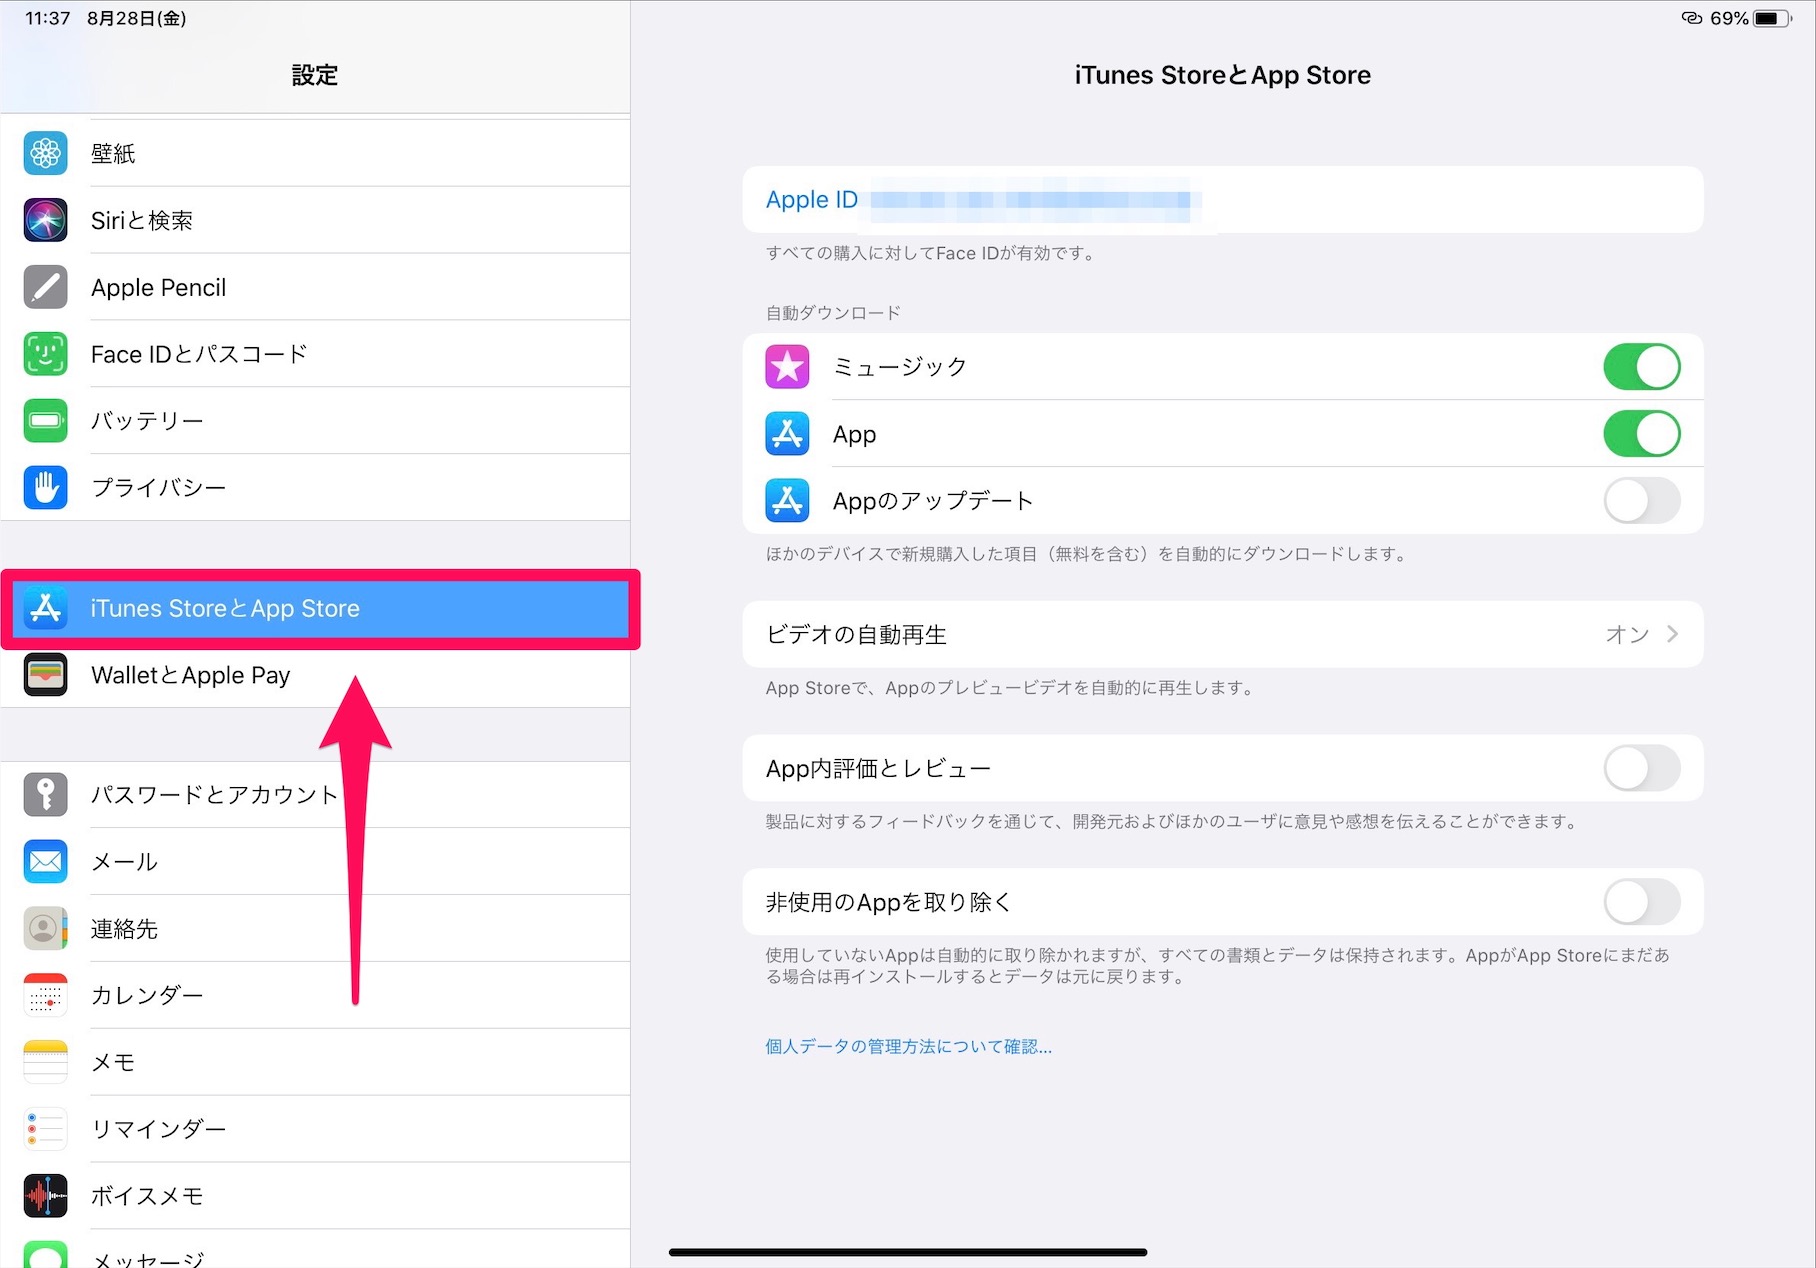Tap the Wallpaper (壁紙) flower icon
This screenshot has height=1268, width=1816.
click(45, 153)
